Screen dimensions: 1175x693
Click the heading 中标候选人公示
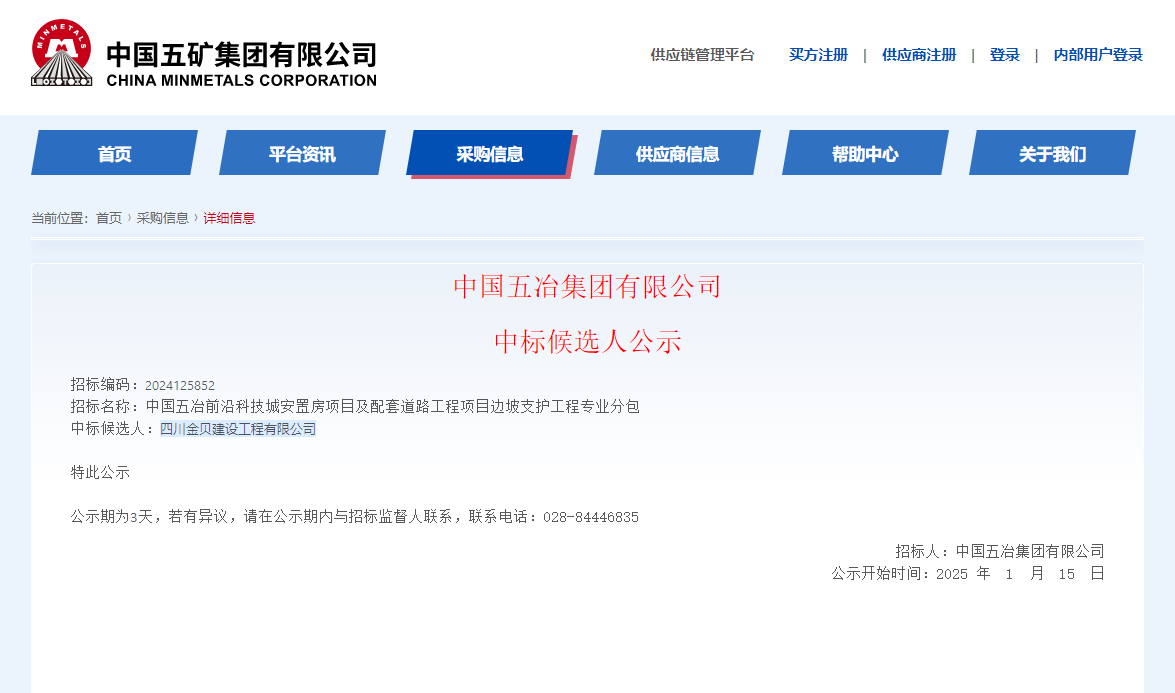pos(588,342)
